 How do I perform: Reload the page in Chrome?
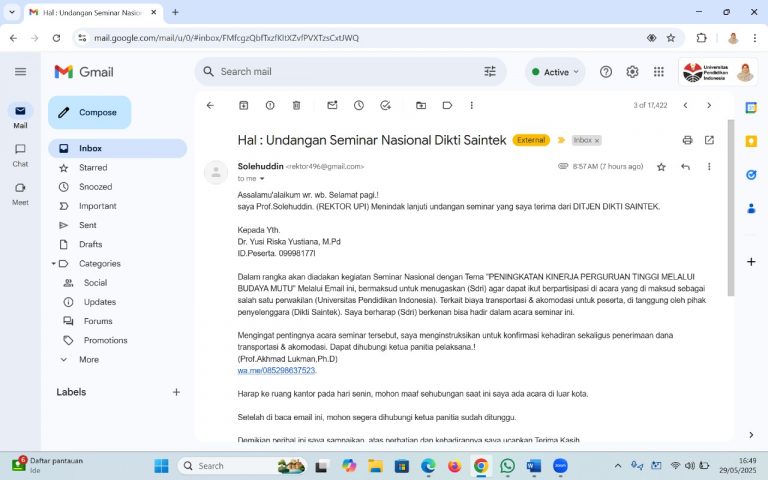pos(56,38)
